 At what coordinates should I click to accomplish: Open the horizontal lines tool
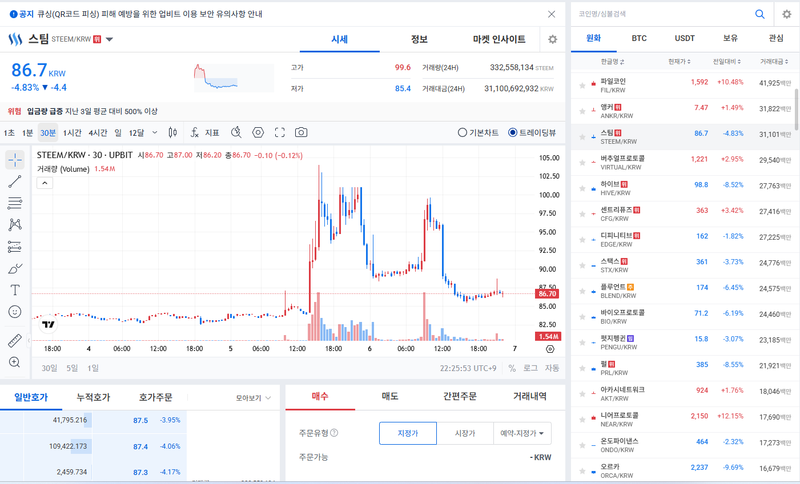click(15, 203)
